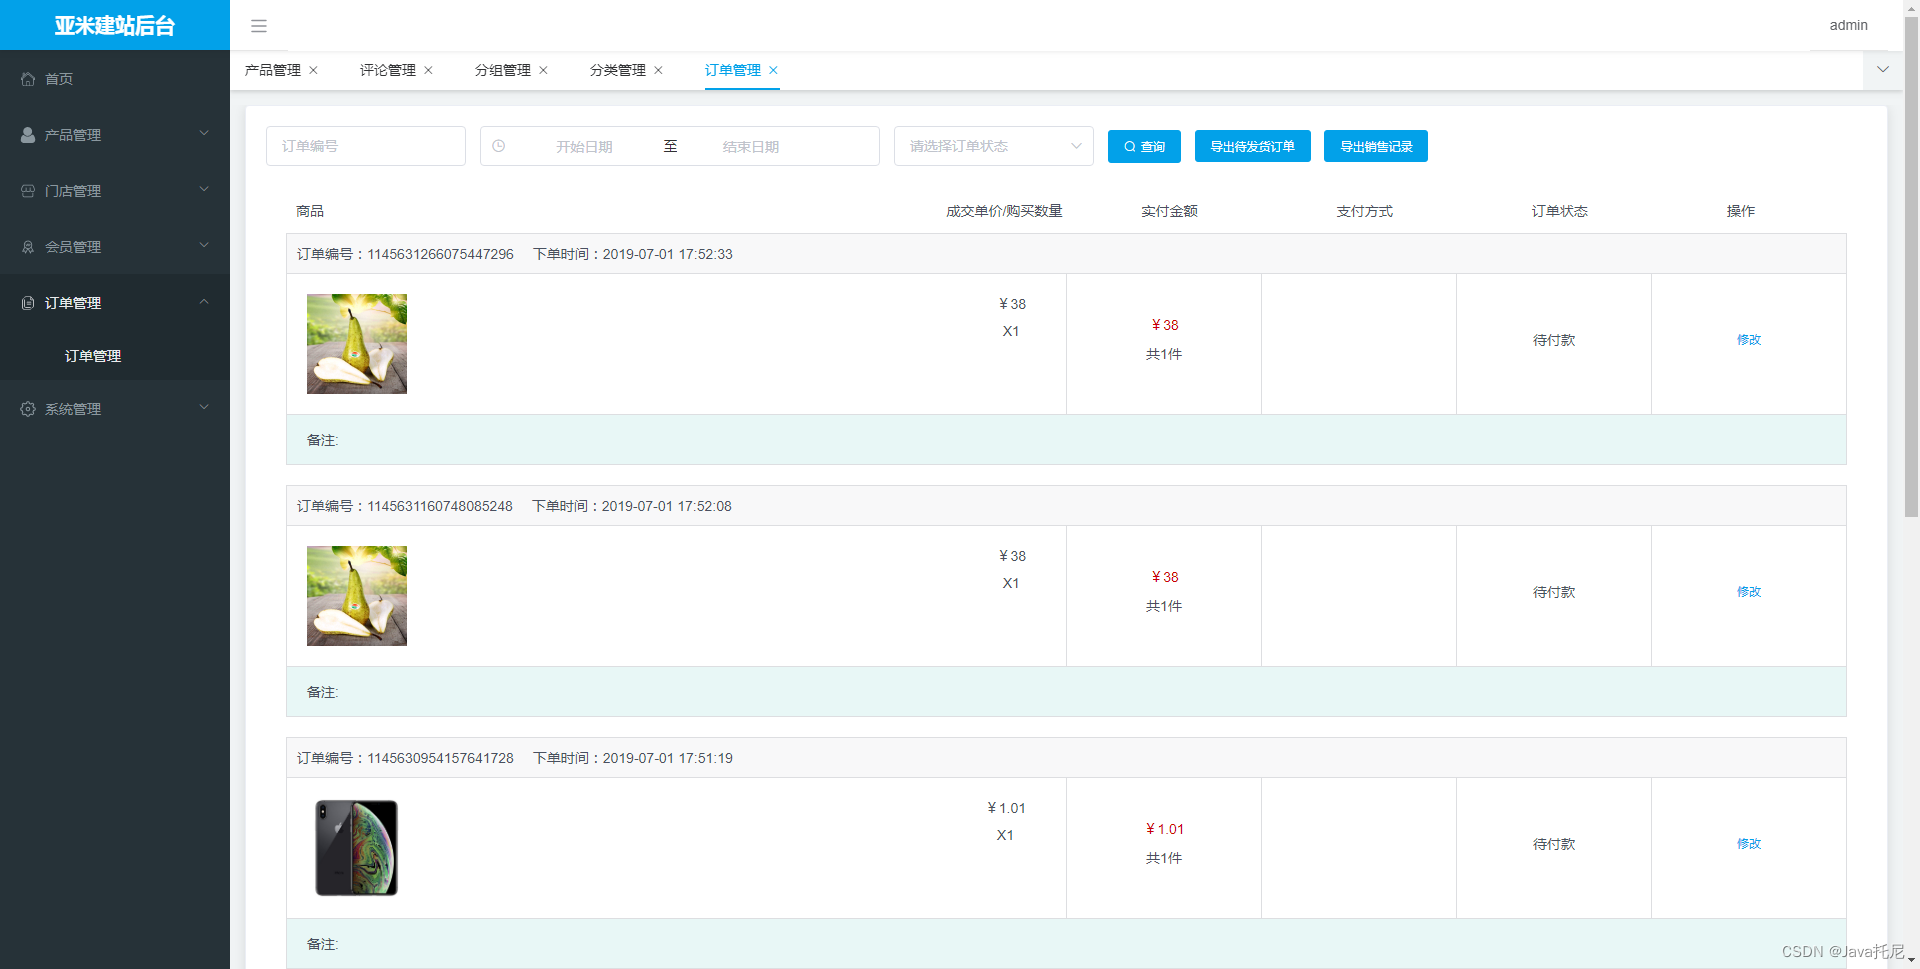This screenshot has height=969, width=1920.
Task: Expand 会员管理 sidebar menu chevron
Action: [204, 245]
